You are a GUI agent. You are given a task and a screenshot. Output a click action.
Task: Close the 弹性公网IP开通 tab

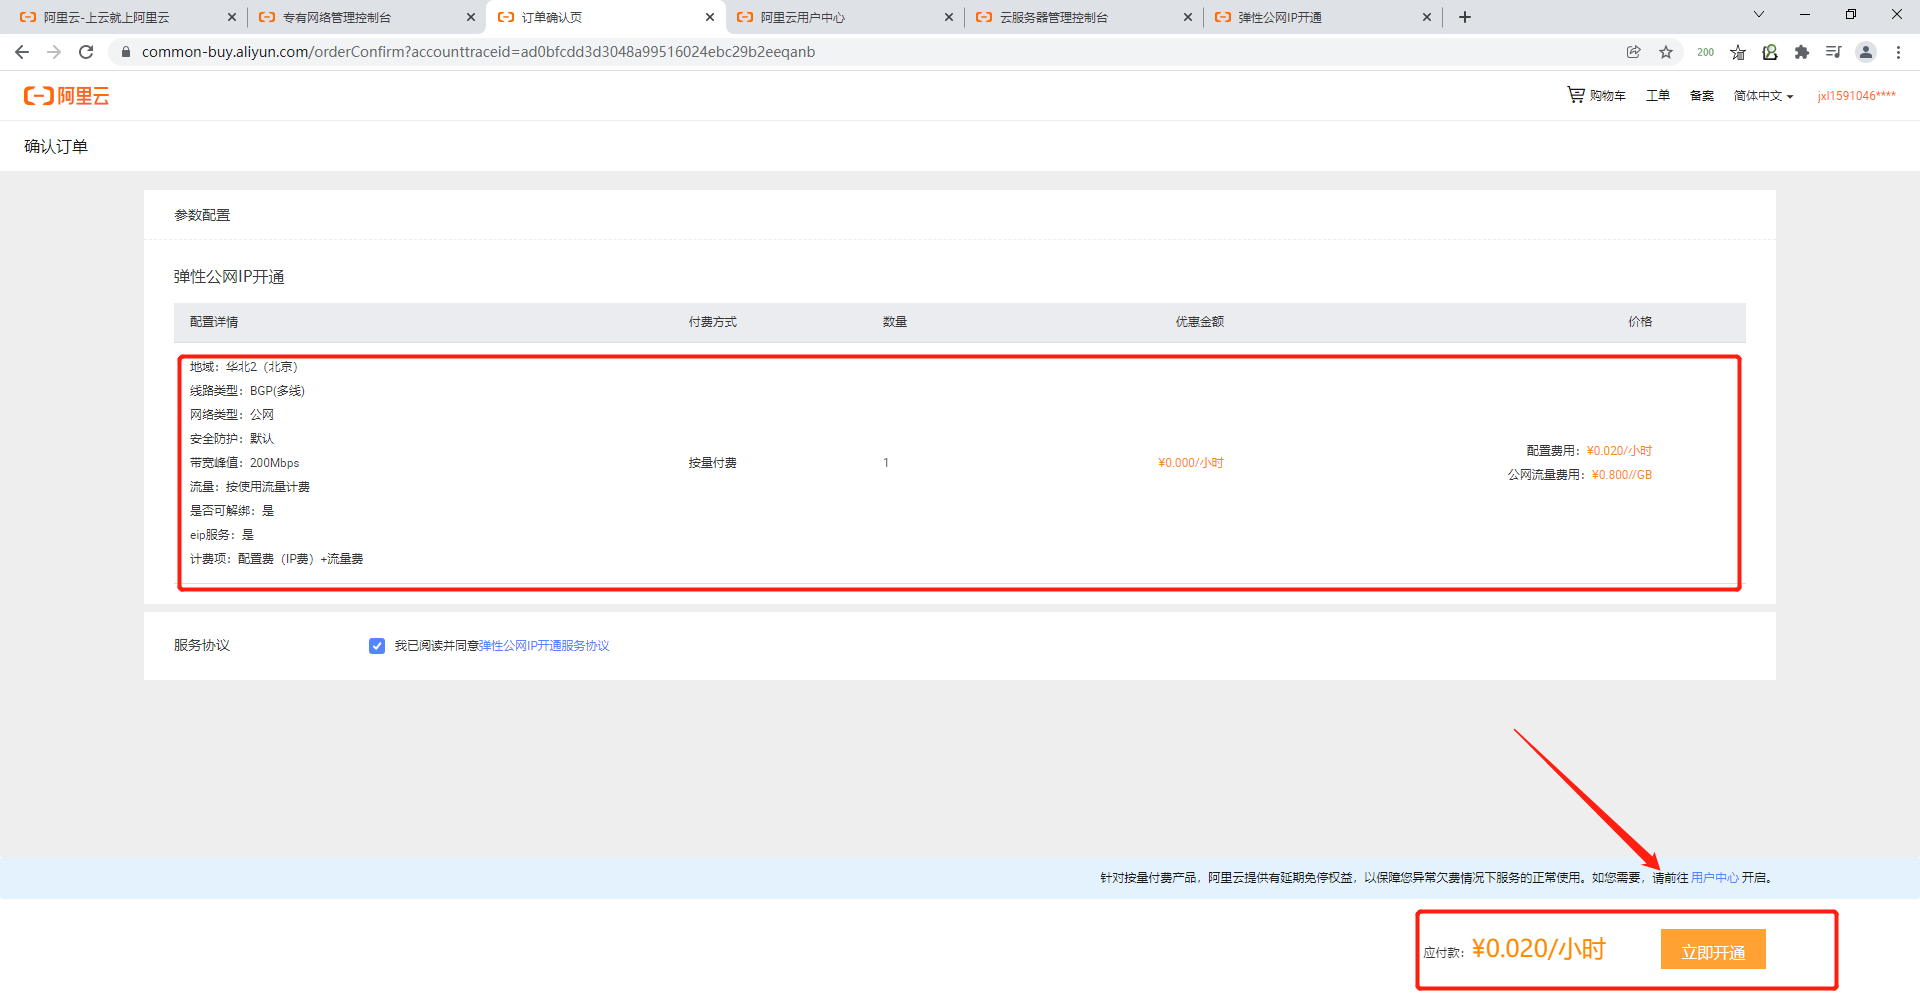pyautogui.click(x=1427, y=17)
